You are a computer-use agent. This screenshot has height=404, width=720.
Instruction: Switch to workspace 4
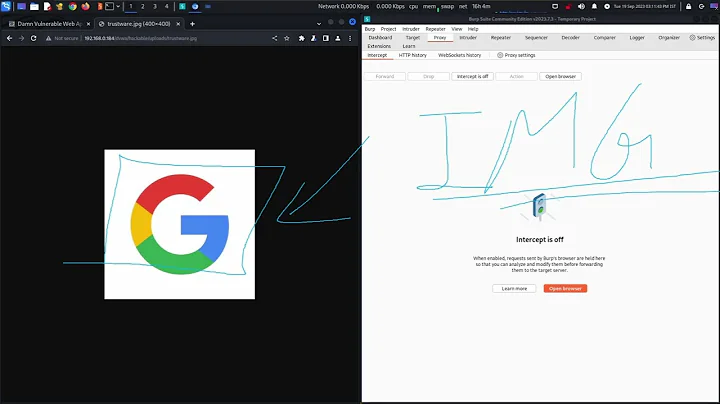pyautogui.click(x=167, y=6)
